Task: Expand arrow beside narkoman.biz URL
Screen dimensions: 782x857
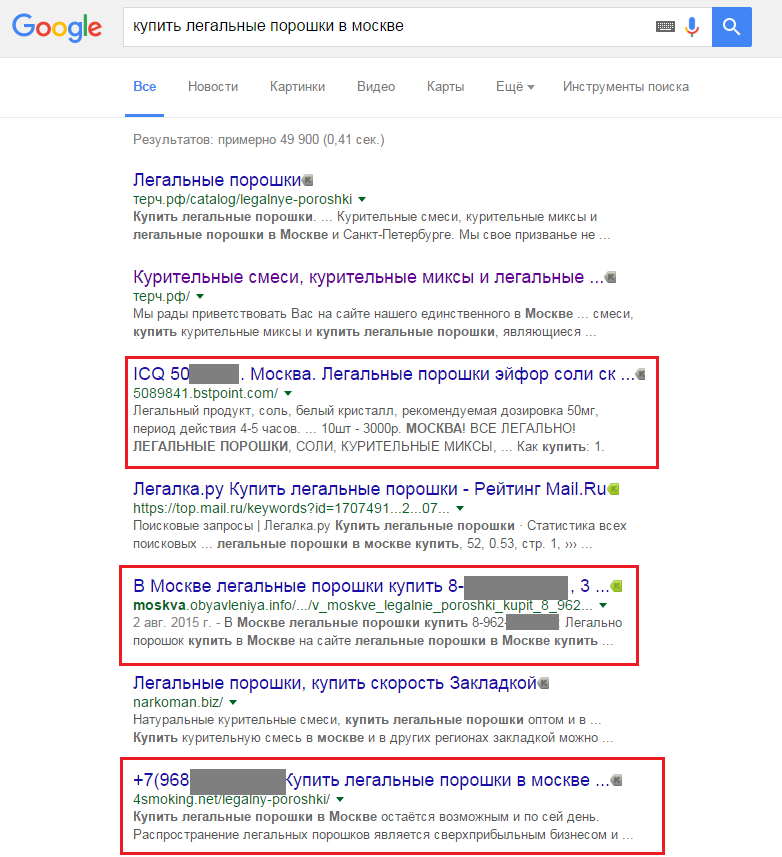Action: [x=233, y=702]
